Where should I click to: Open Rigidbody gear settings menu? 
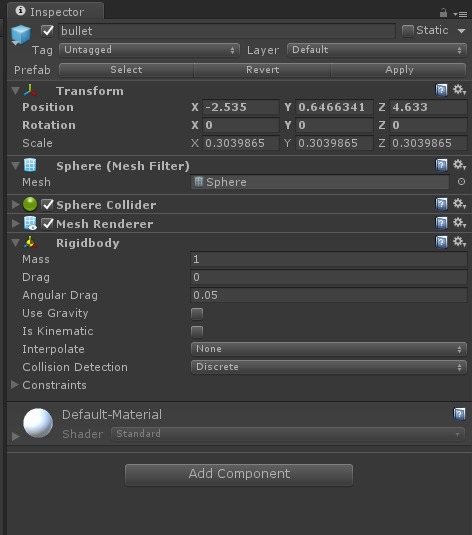tap(459, 242)
